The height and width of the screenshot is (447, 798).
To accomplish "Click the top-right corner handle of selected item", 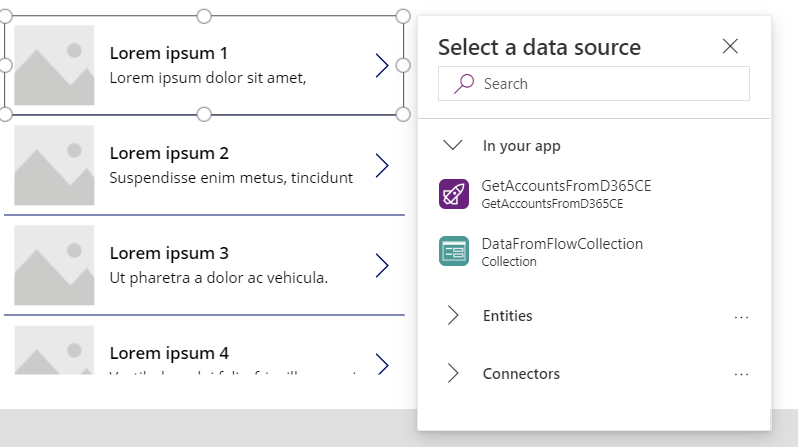I will coord(403,16).
